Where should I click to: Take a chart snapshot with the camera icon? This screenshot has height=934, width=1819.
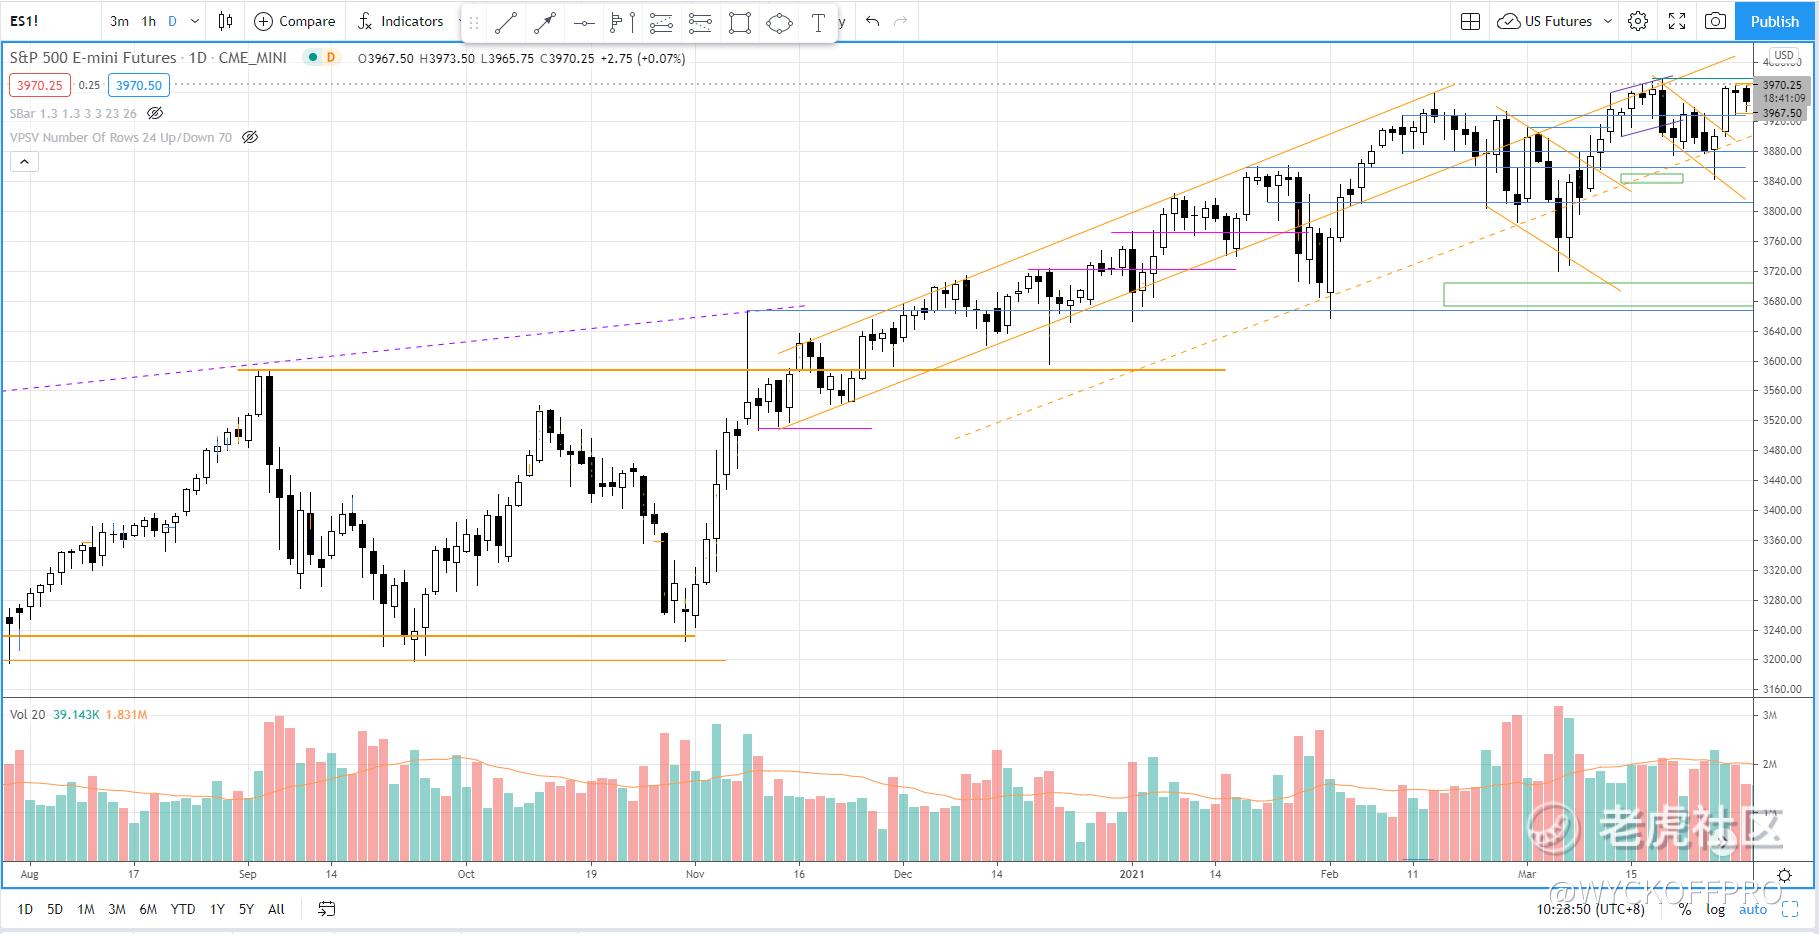[1716, 21]
